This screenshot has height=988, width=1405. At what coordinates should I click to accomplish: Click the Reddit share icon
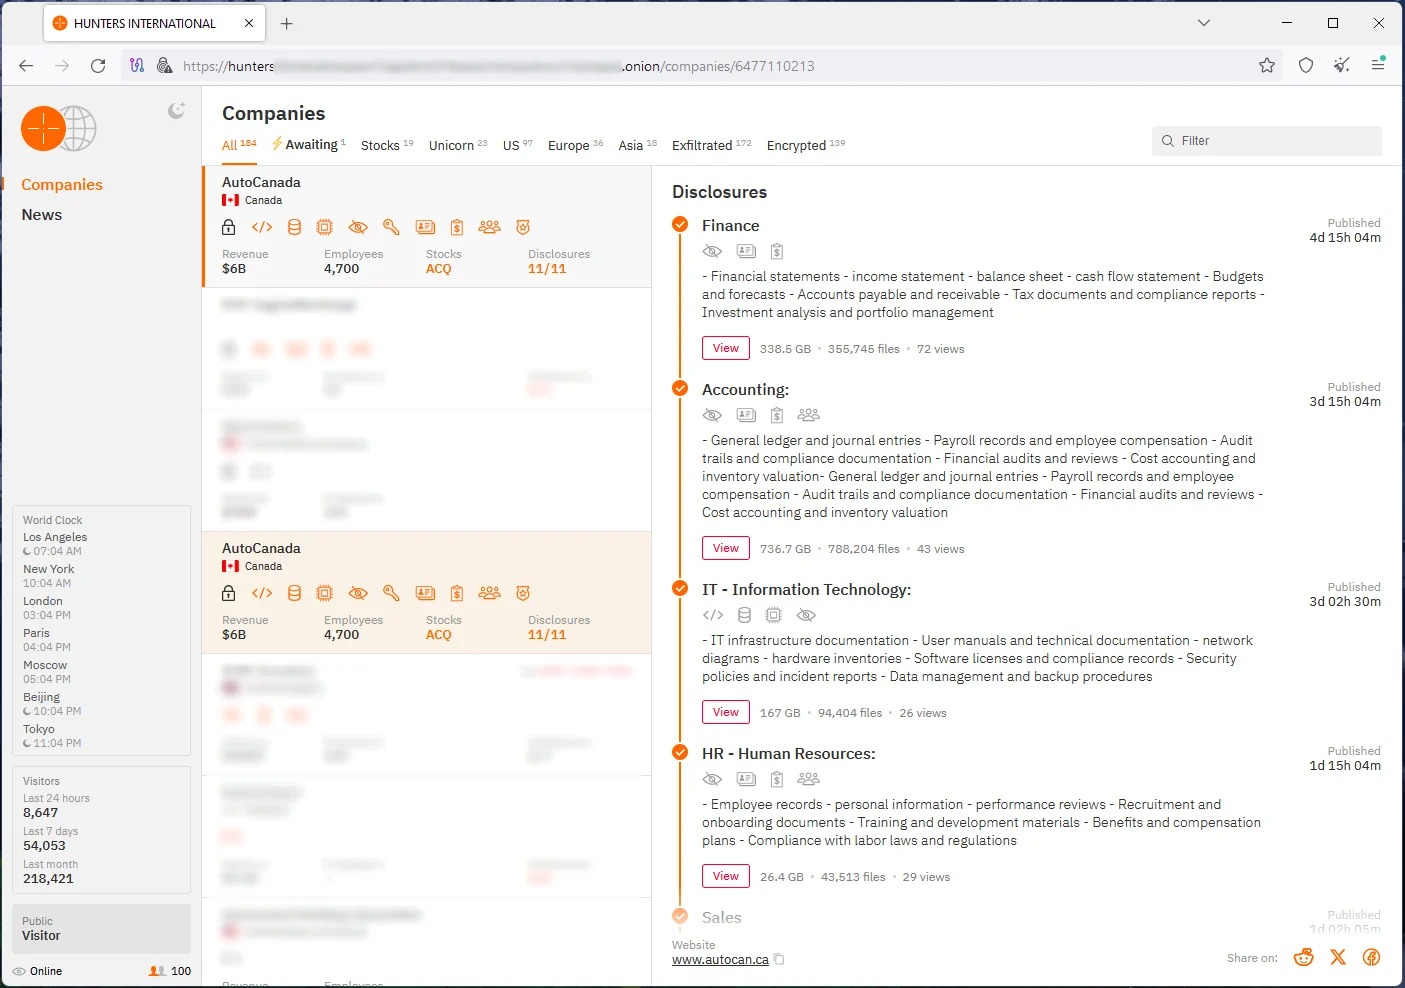1303,958
